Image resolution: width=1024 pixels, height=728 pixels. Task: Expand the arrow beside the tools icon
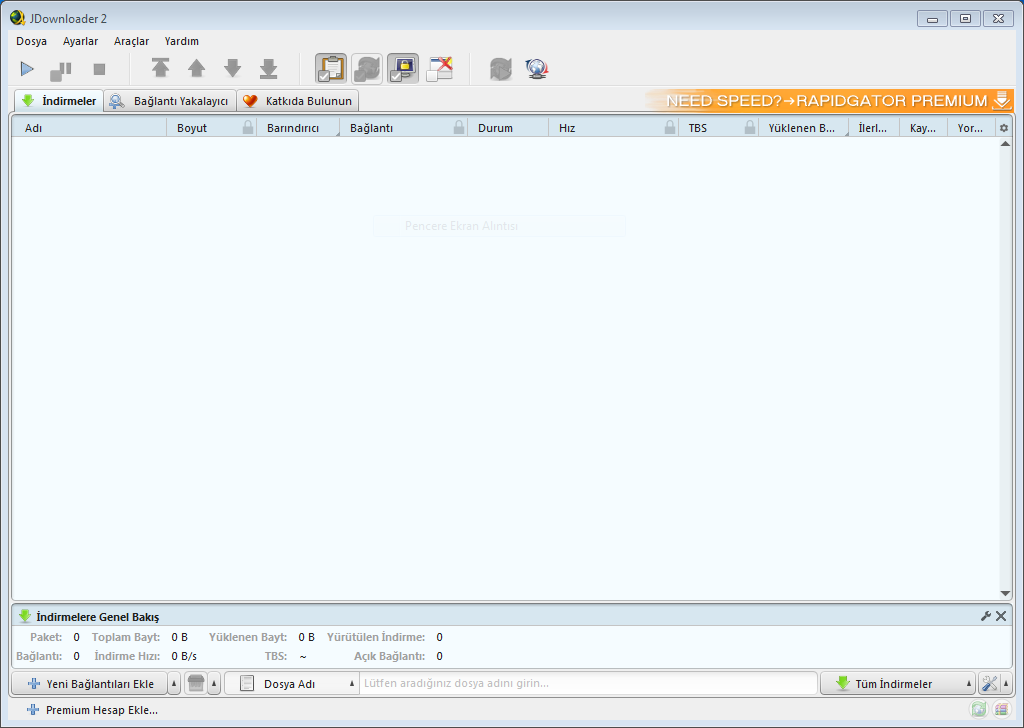pyautogui.click(x=1006, y=684)
